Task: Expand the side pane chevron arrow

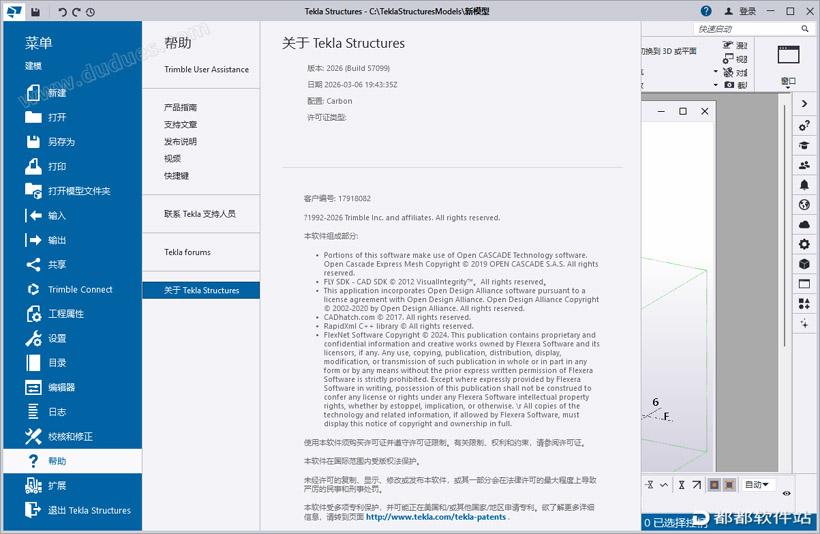Action: click(x=804, y=104)
